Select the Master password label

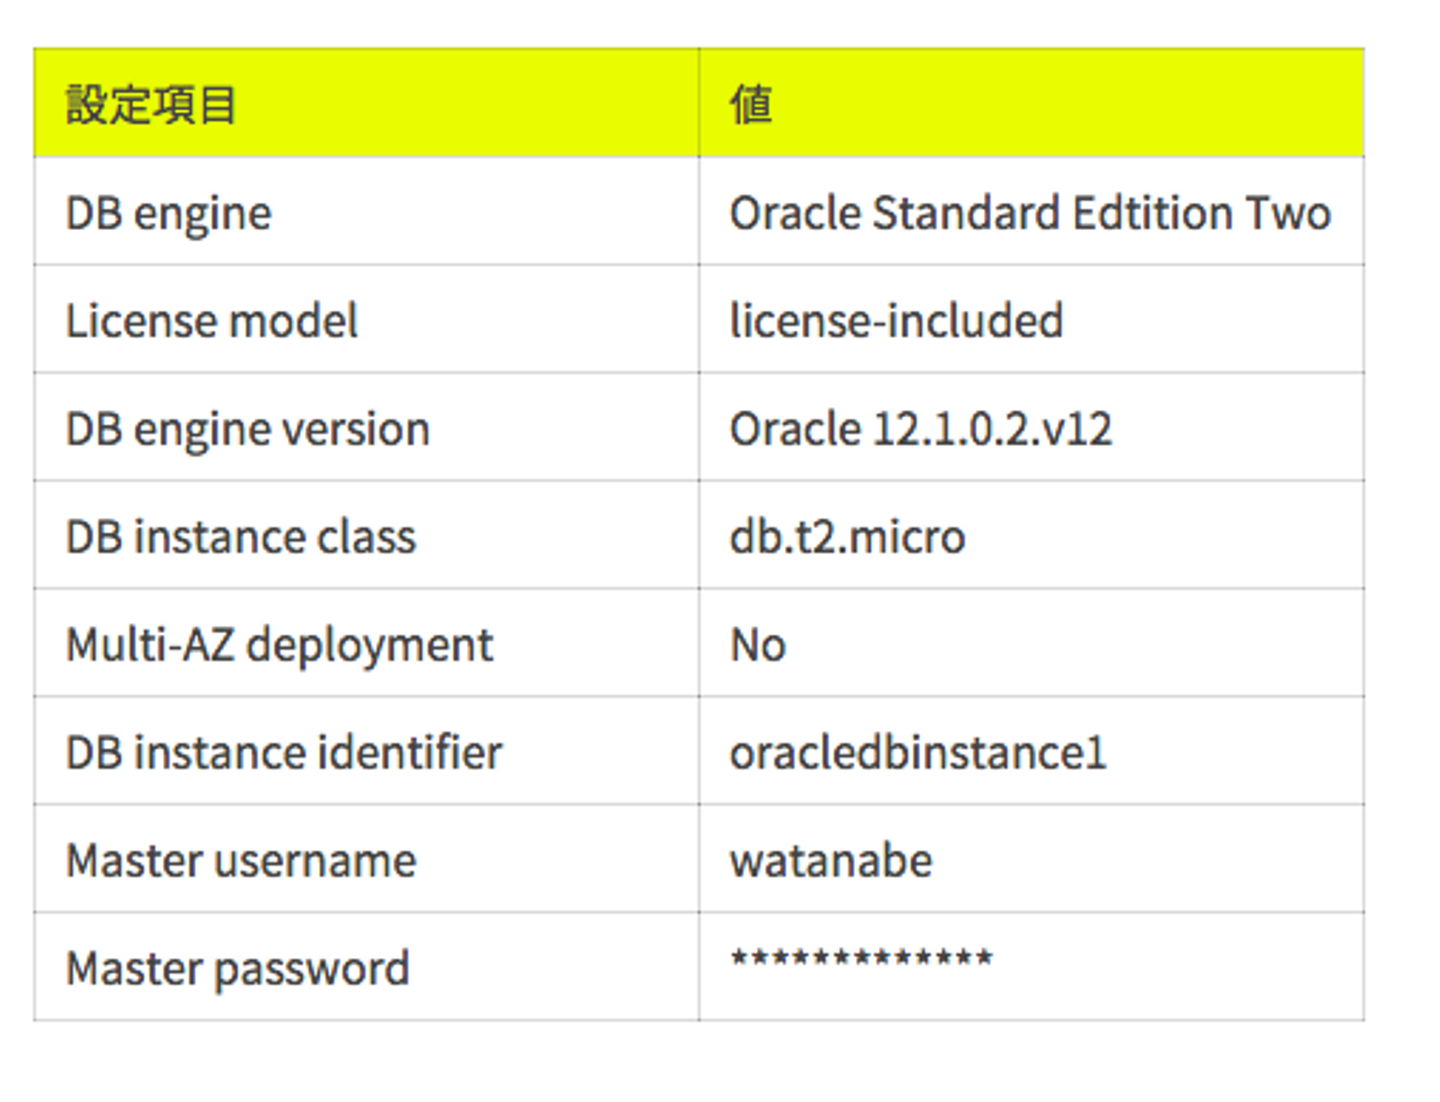tap(237, 969)
